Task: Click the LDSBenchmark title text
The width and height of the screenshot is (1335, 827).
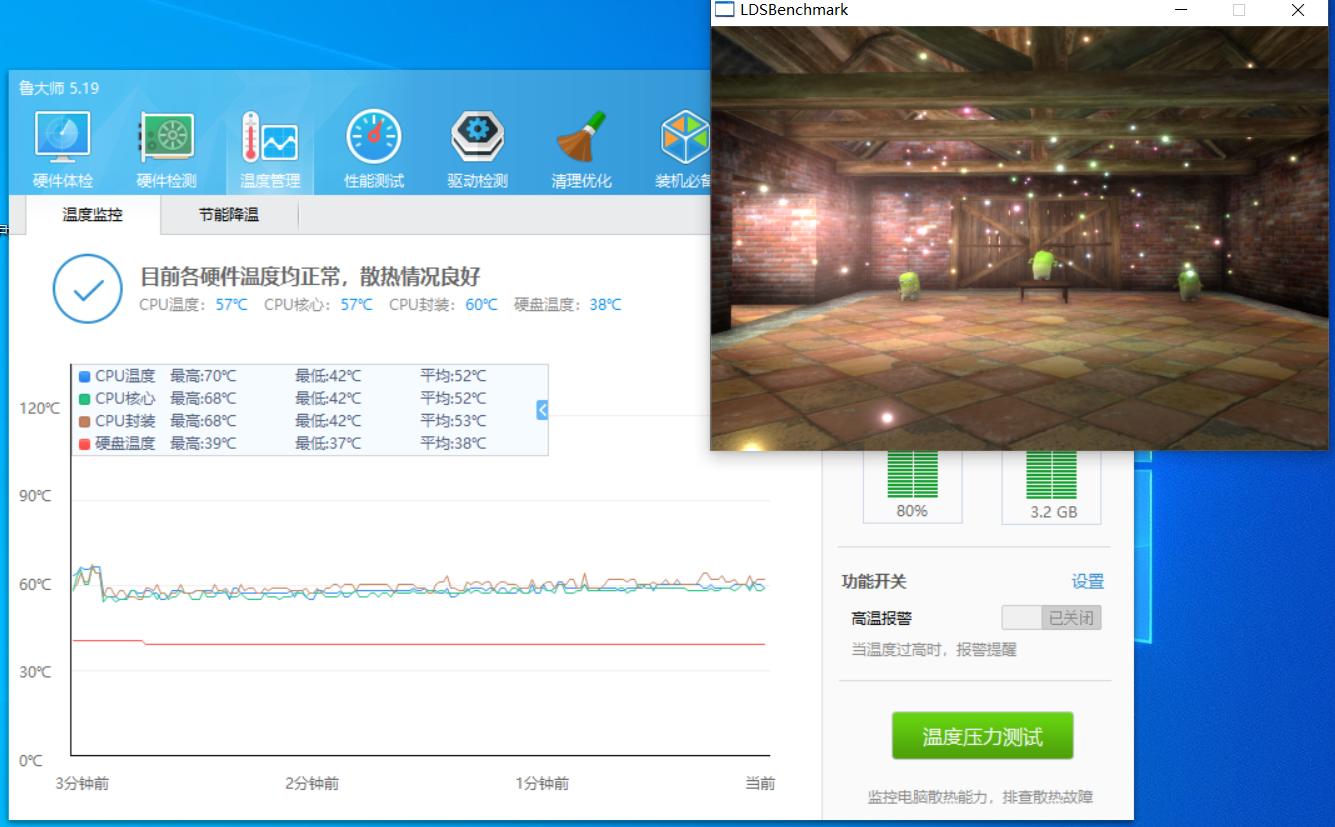Action: pos(794,10)
